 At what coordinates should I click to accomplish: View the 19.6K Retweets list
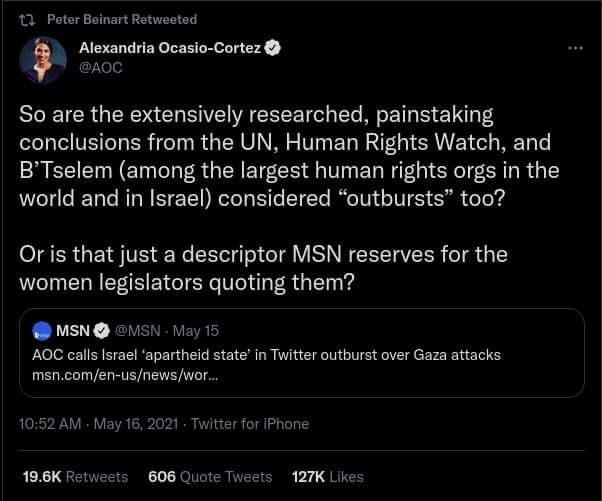(75, 477)
